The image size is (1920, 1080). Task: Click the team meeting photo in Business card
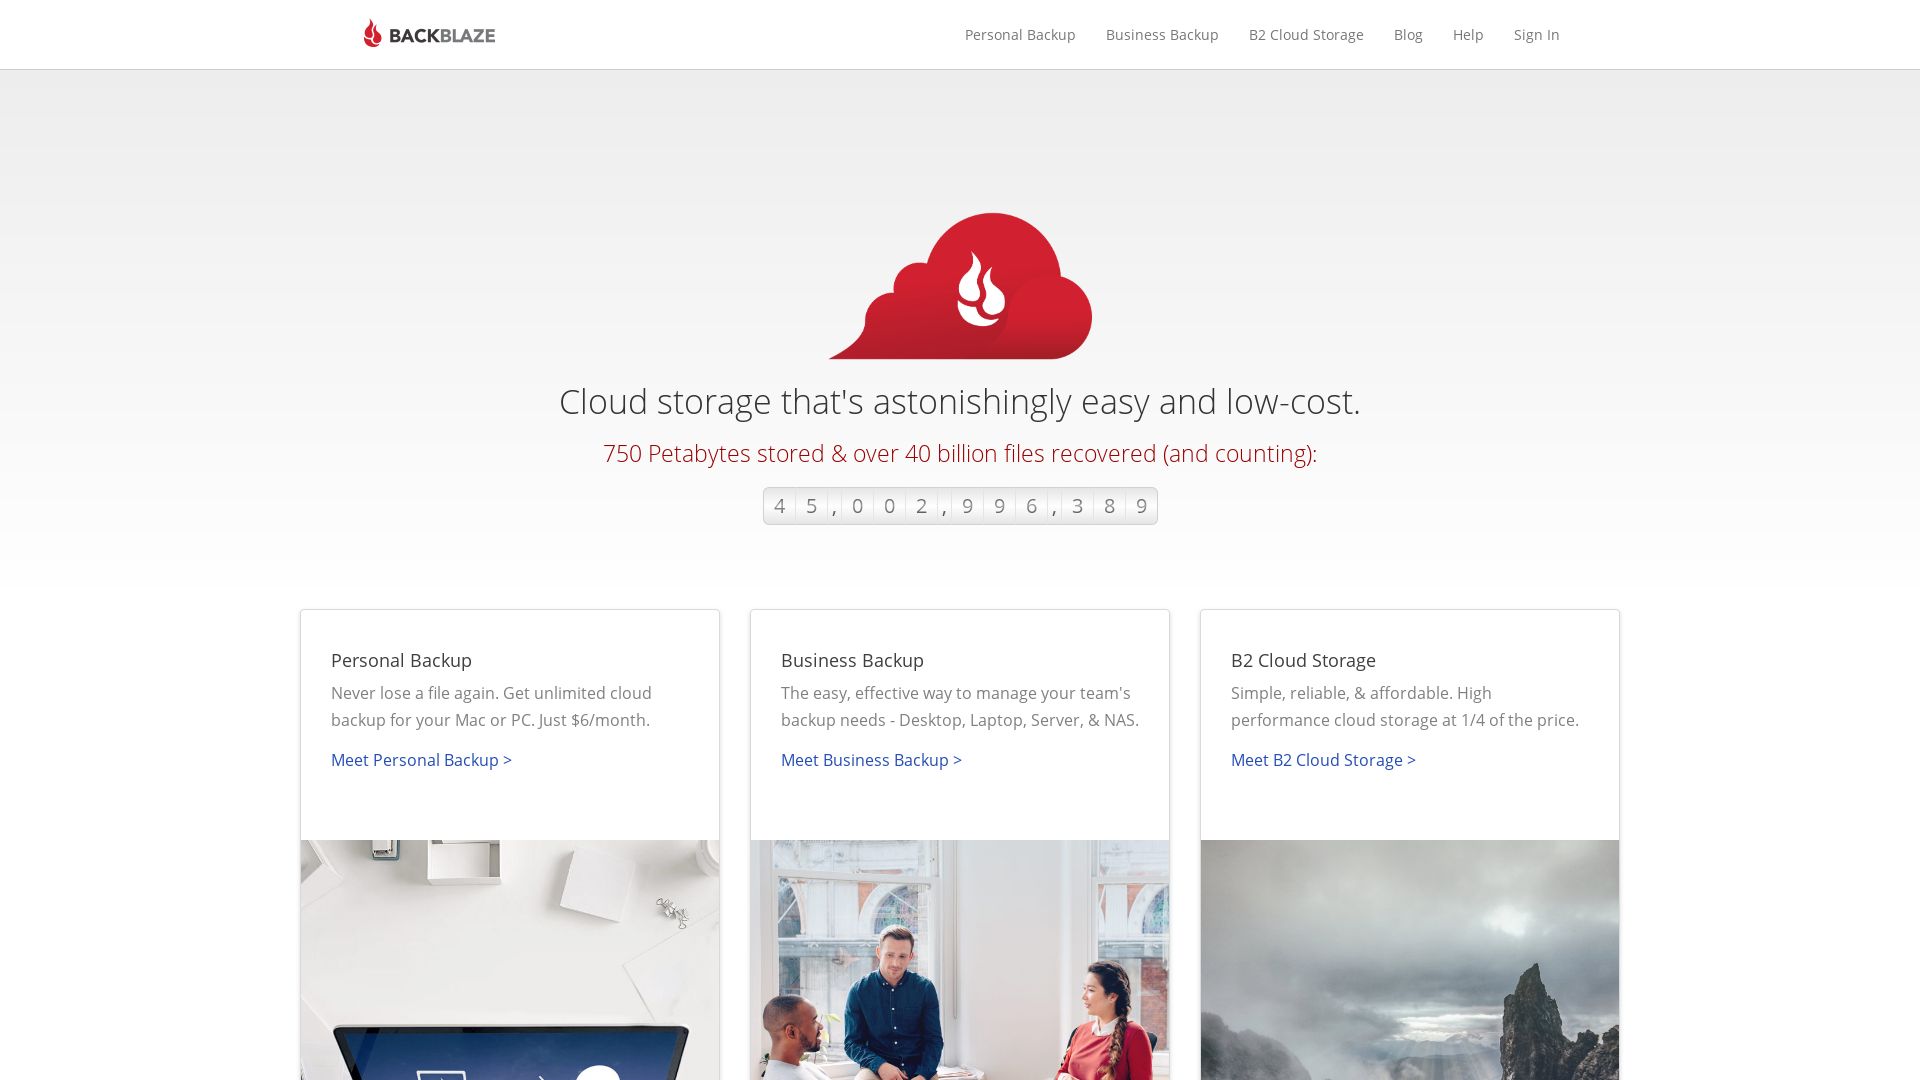pos(960,960)
